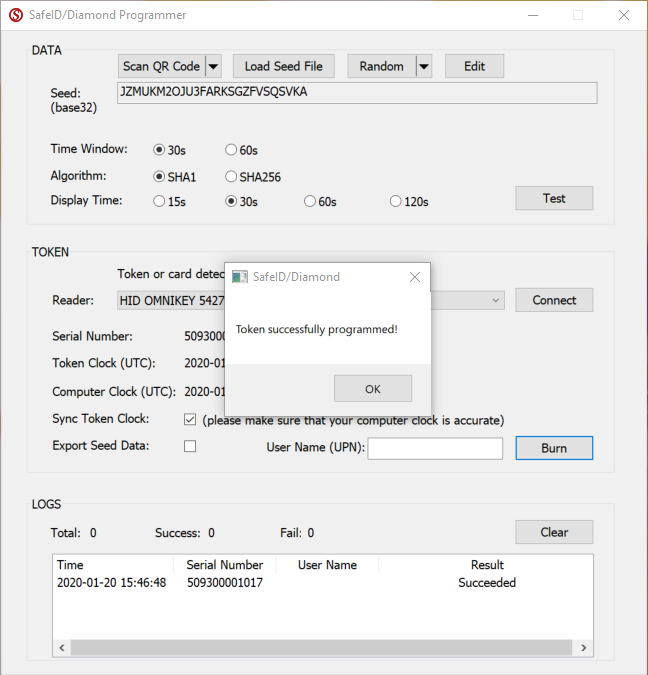Close the SafeID/Diamond popup dialog

414,277
